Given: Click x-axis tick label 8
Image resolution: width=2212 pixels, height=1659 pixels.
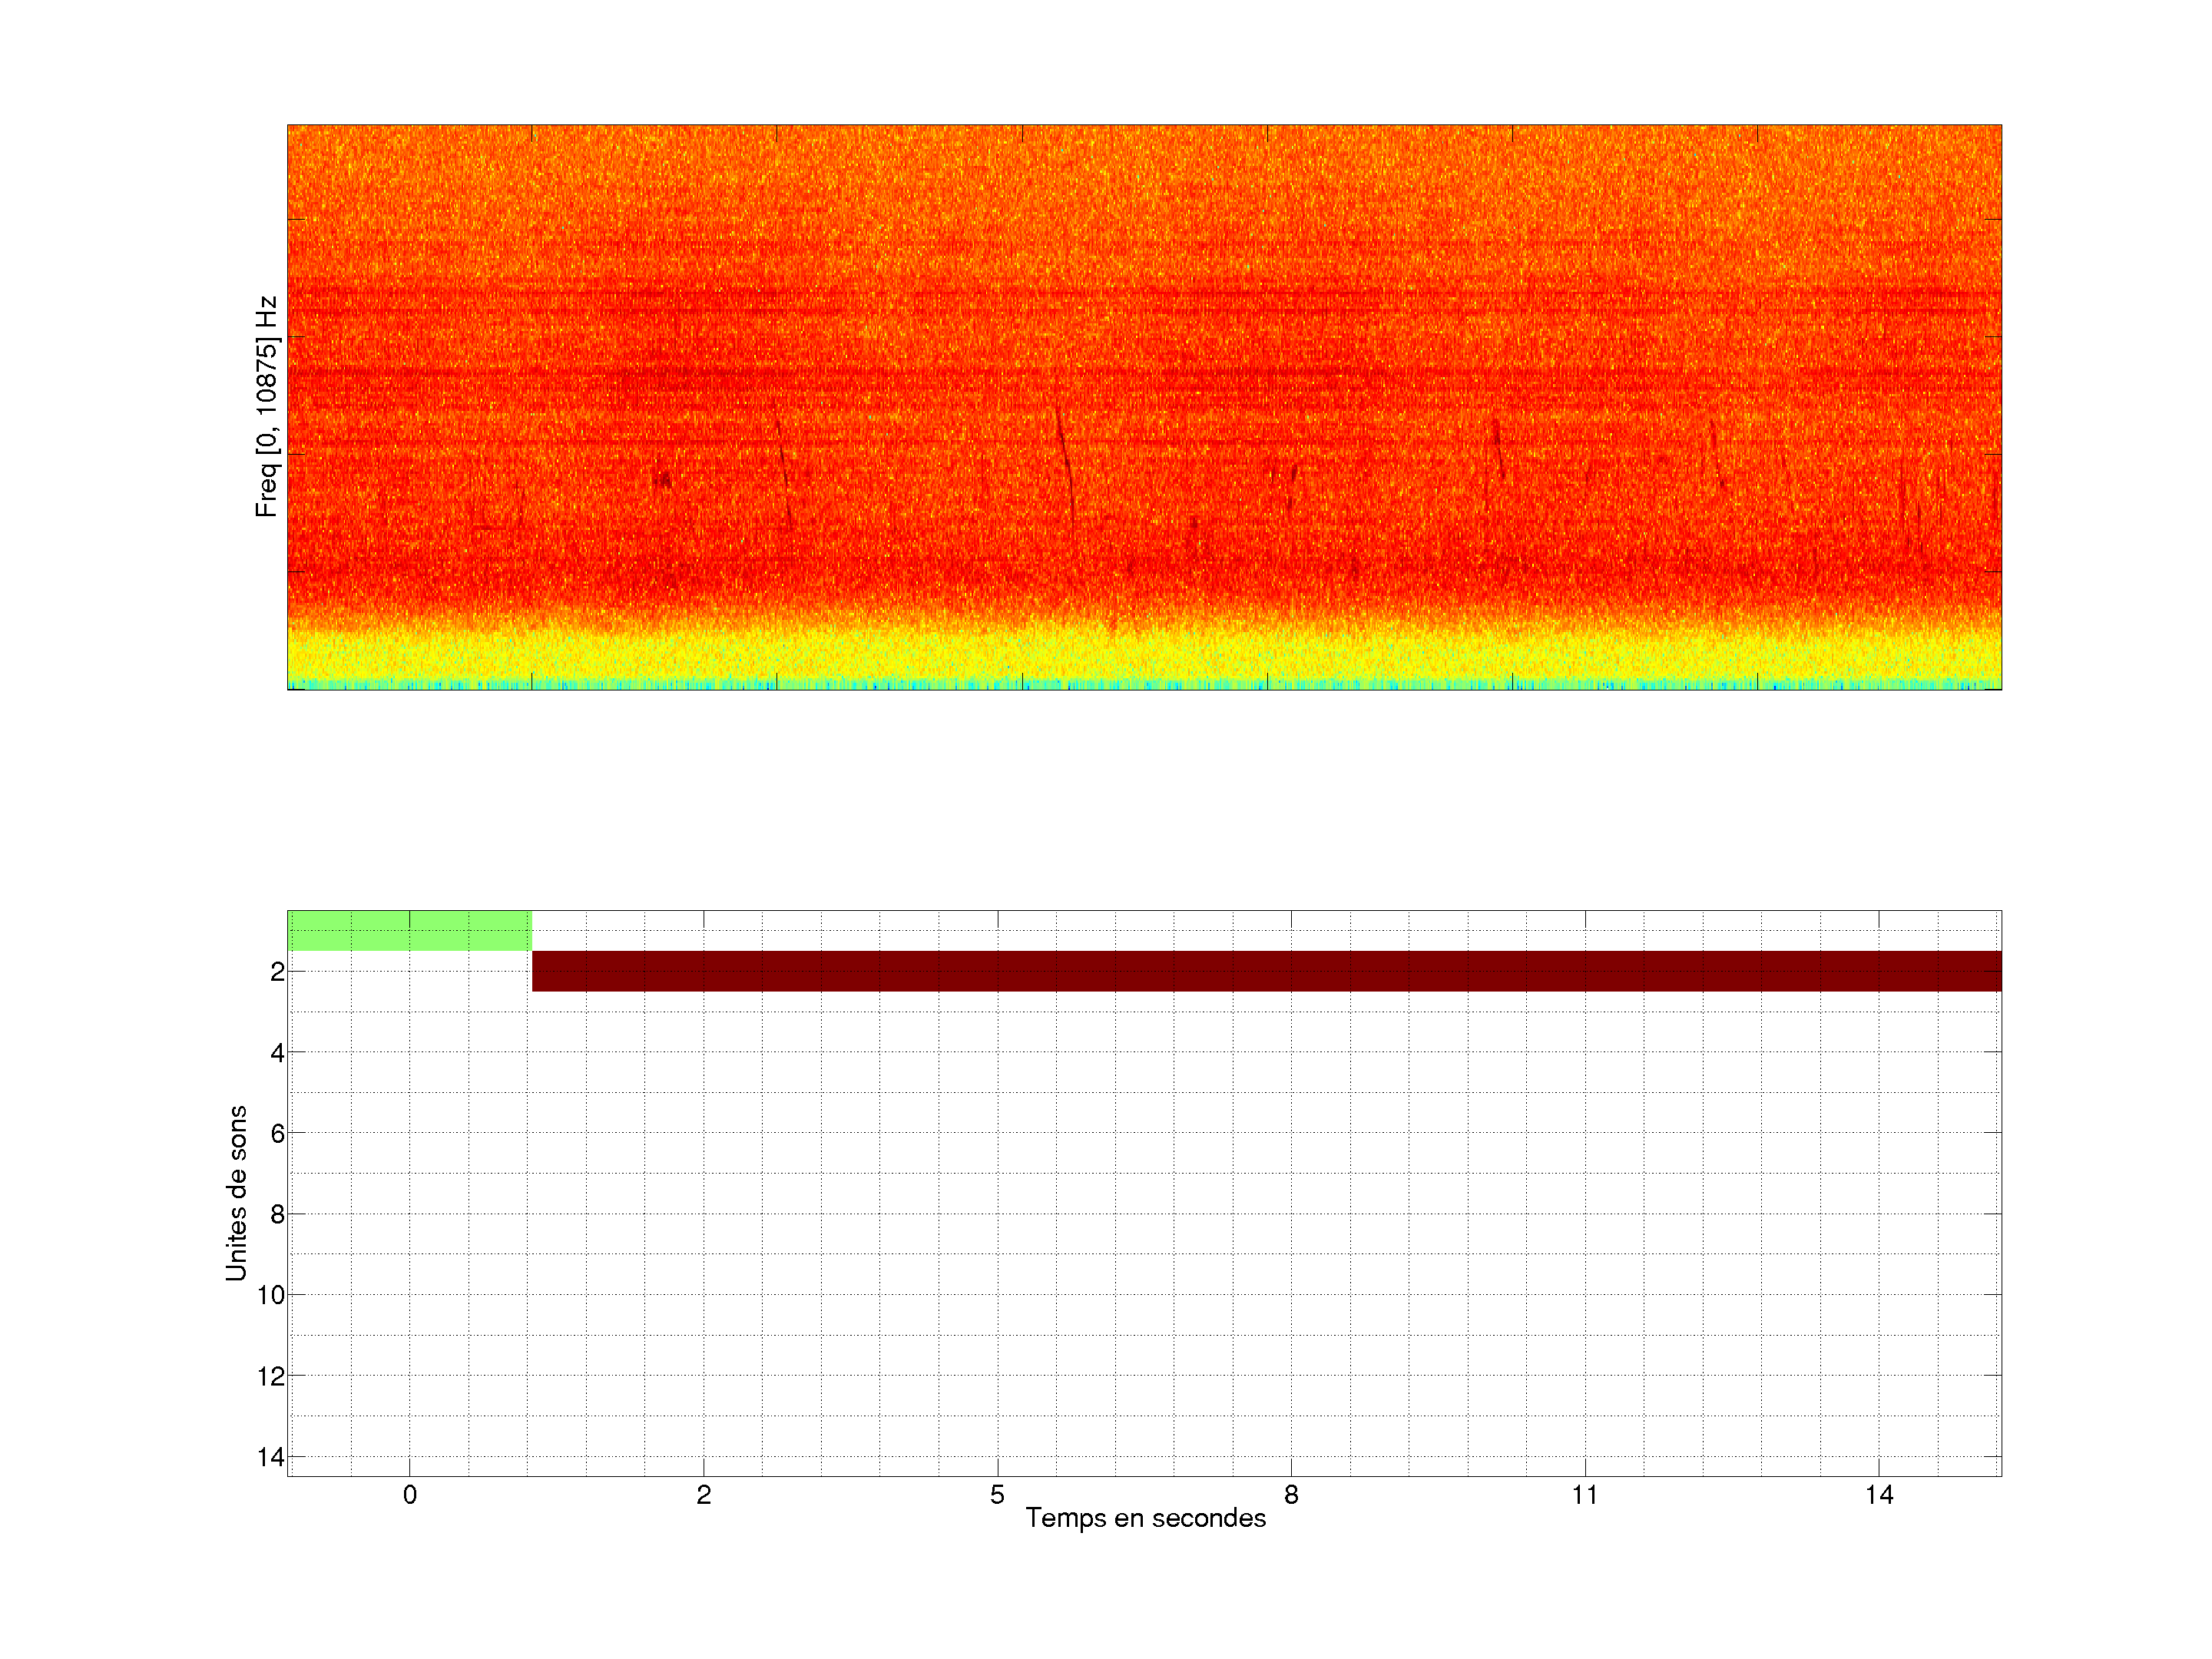Looking at the screenshot, I should coord(1291,1495).
